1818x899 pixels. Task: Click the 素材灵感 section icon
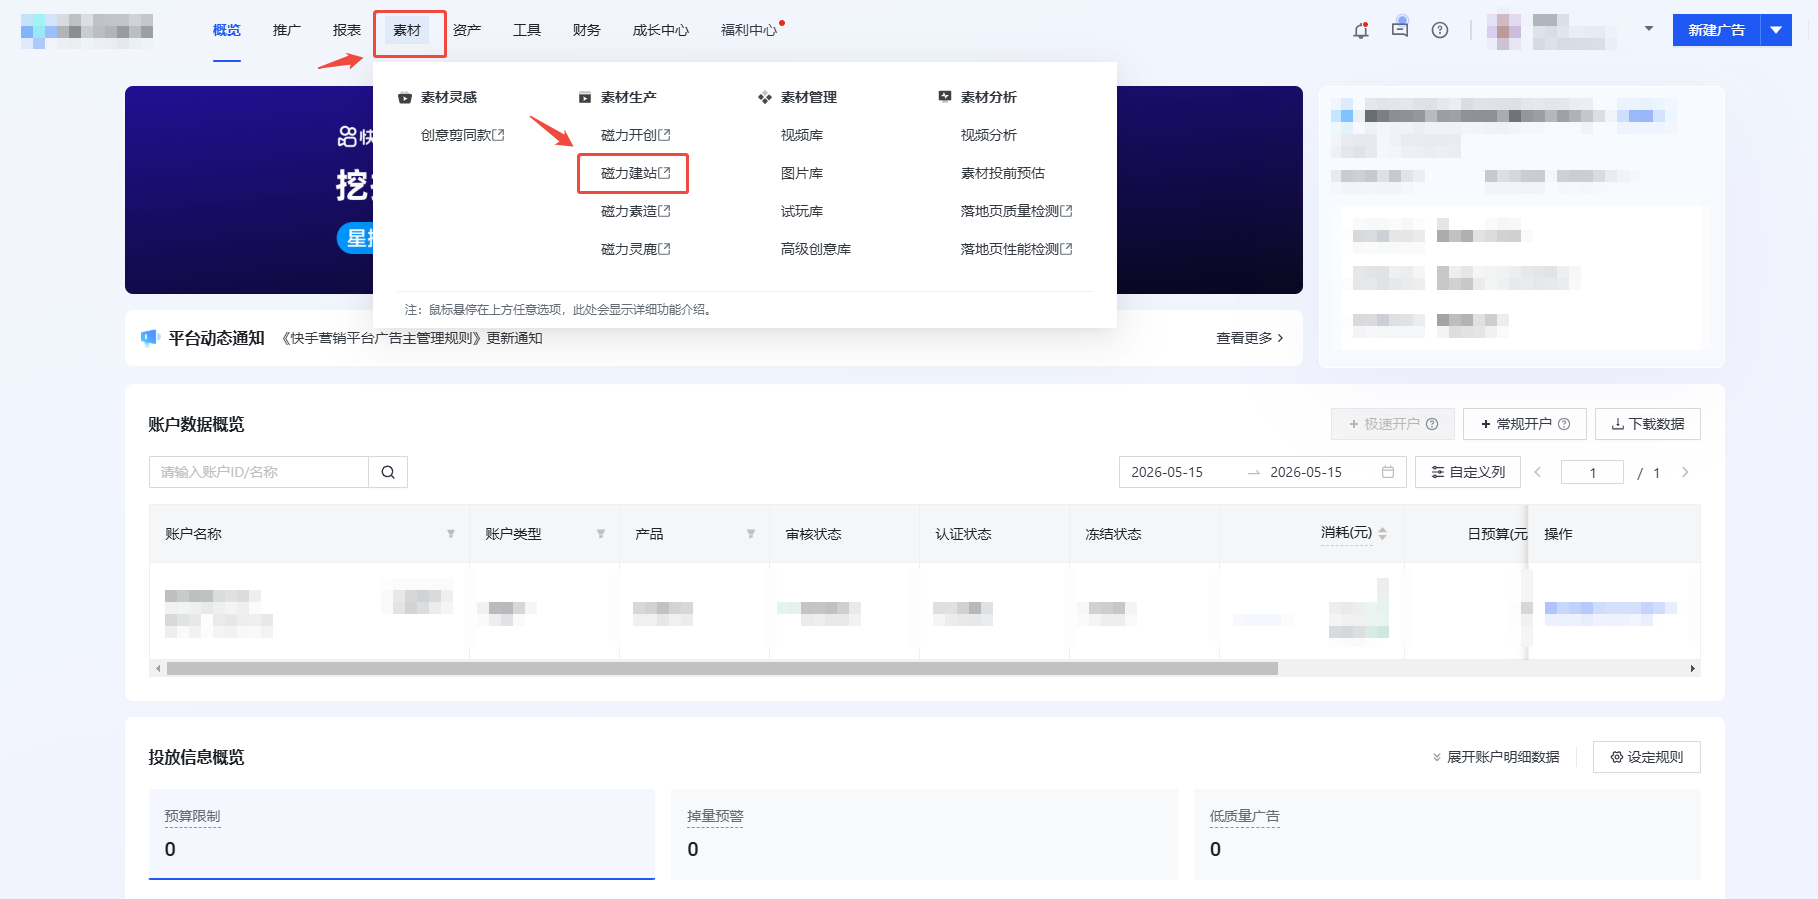405,97
